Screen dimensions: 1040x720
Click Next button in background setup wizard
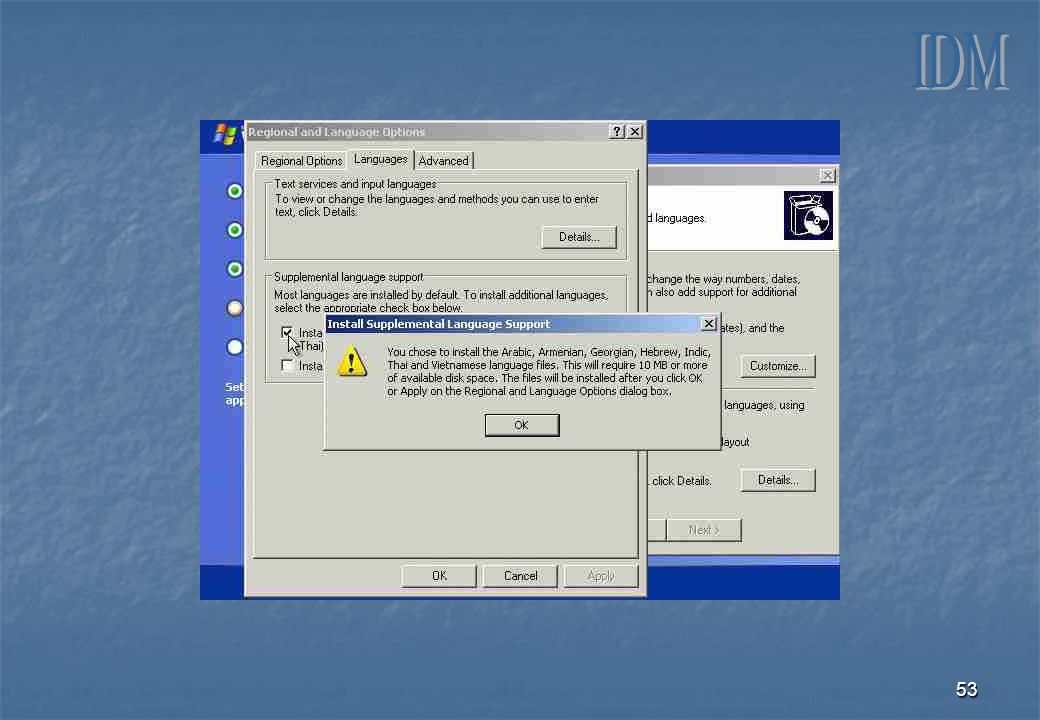[x=704, y=530]
